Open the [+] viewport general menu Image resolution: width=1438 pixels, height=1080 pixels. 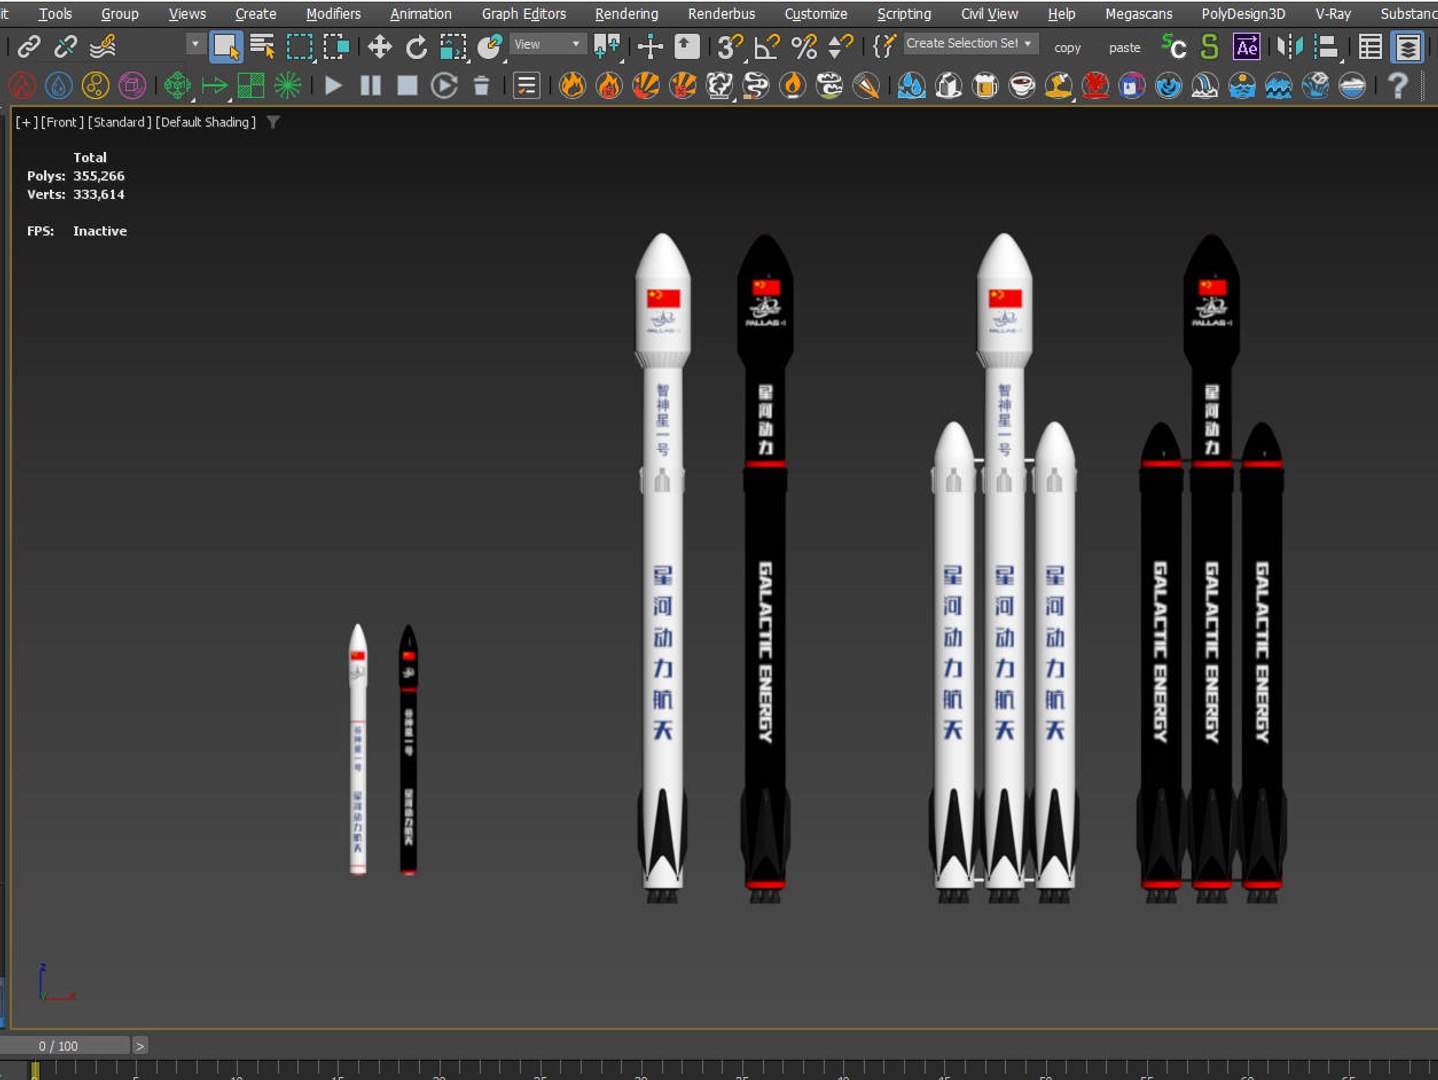pyautogui.click(x=26, y=122)
